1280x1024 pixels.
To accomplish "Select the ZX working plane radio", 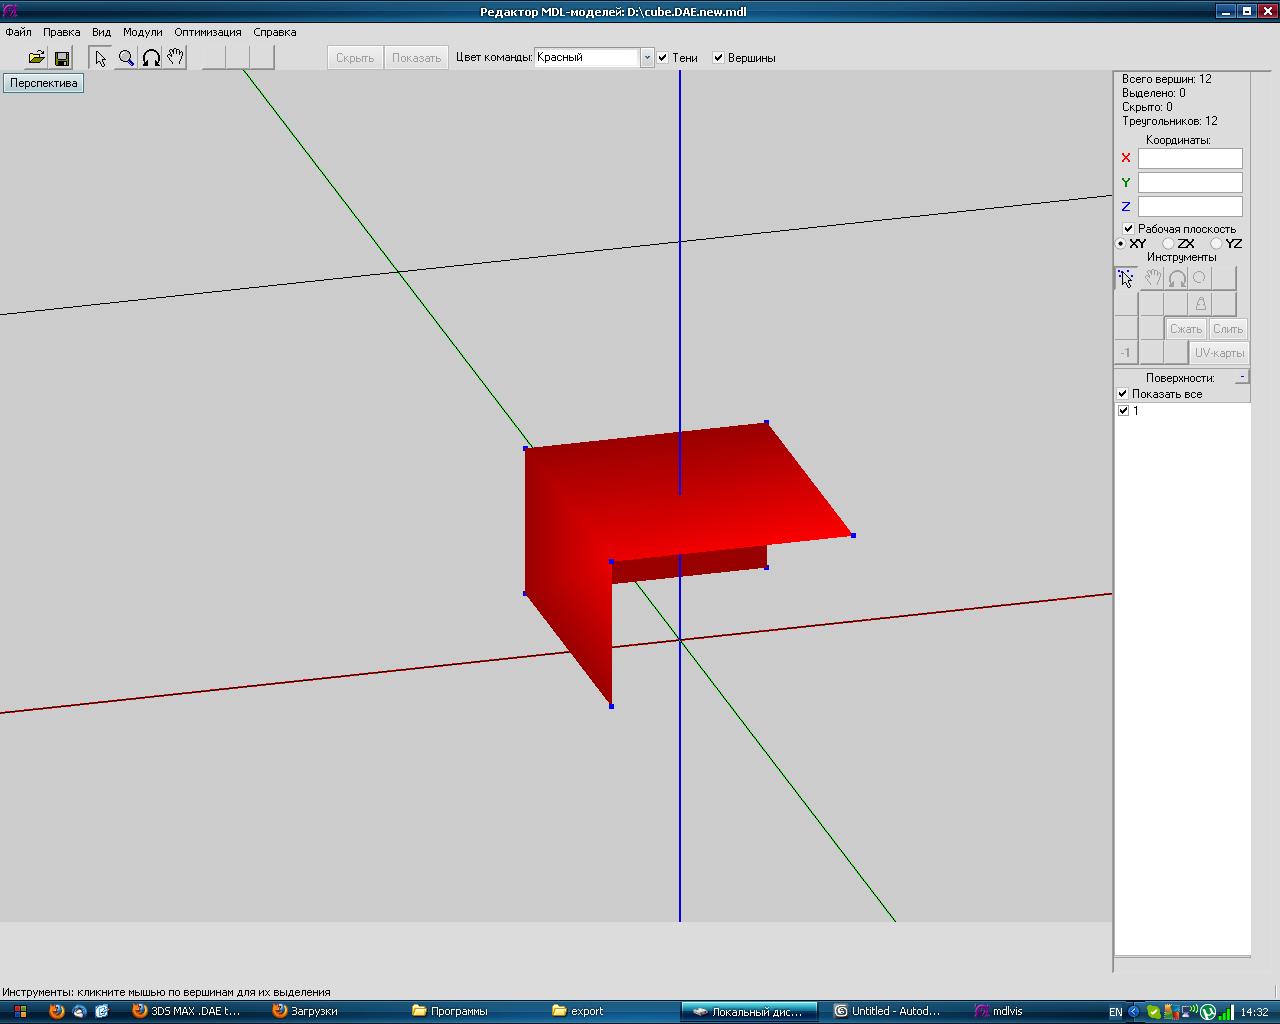I will coord(1168,244).
